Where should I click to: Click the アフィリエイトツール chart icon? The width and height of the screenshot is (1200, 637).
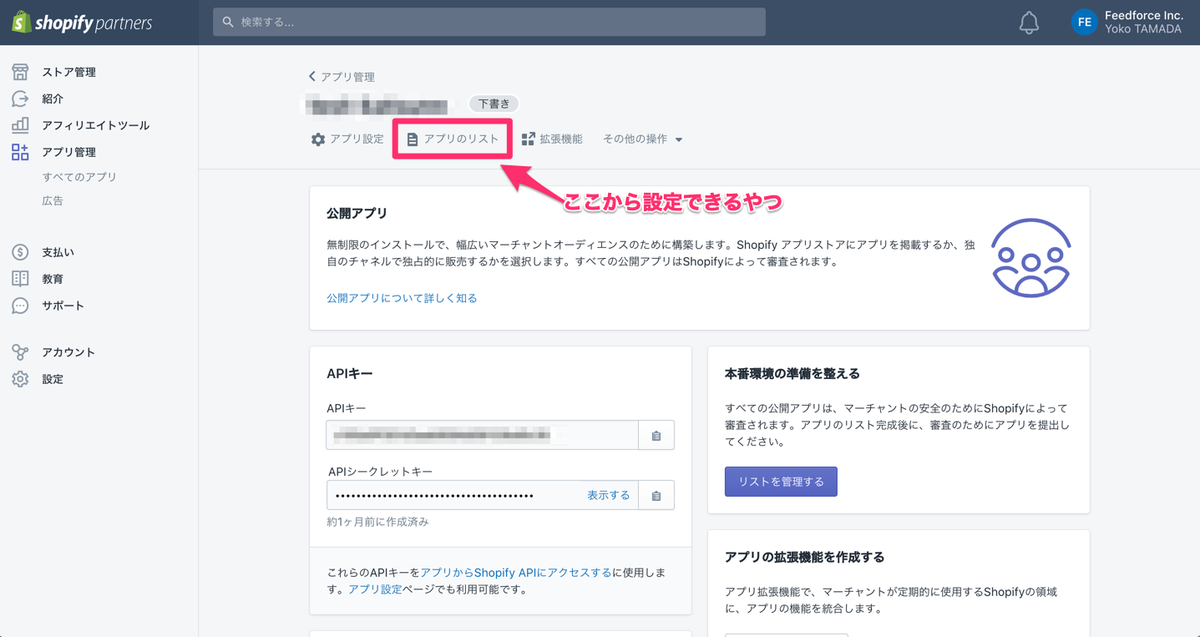click(20, 125)
